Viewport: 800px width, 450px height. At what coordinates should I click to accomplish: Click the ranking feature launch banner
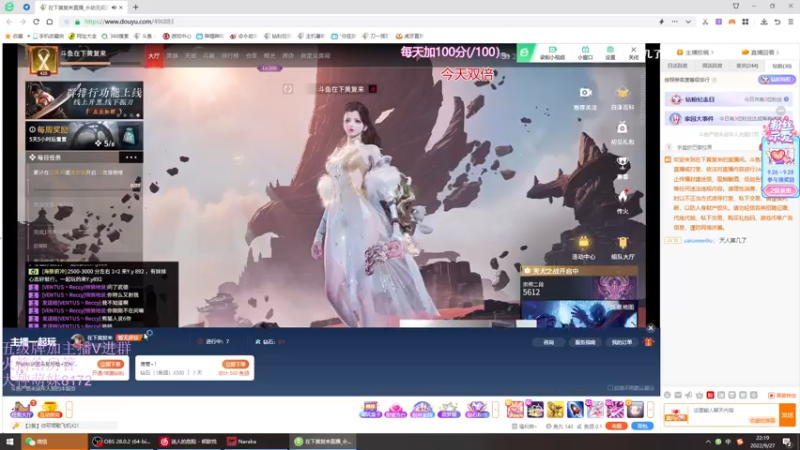84,100
